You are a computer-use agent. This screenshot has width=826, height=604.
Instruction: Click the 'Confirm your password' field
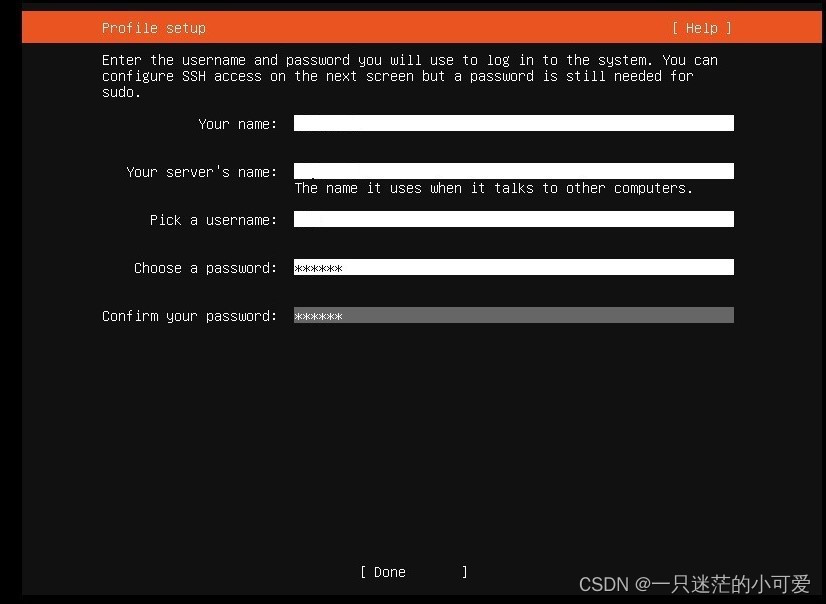point(514,315)
